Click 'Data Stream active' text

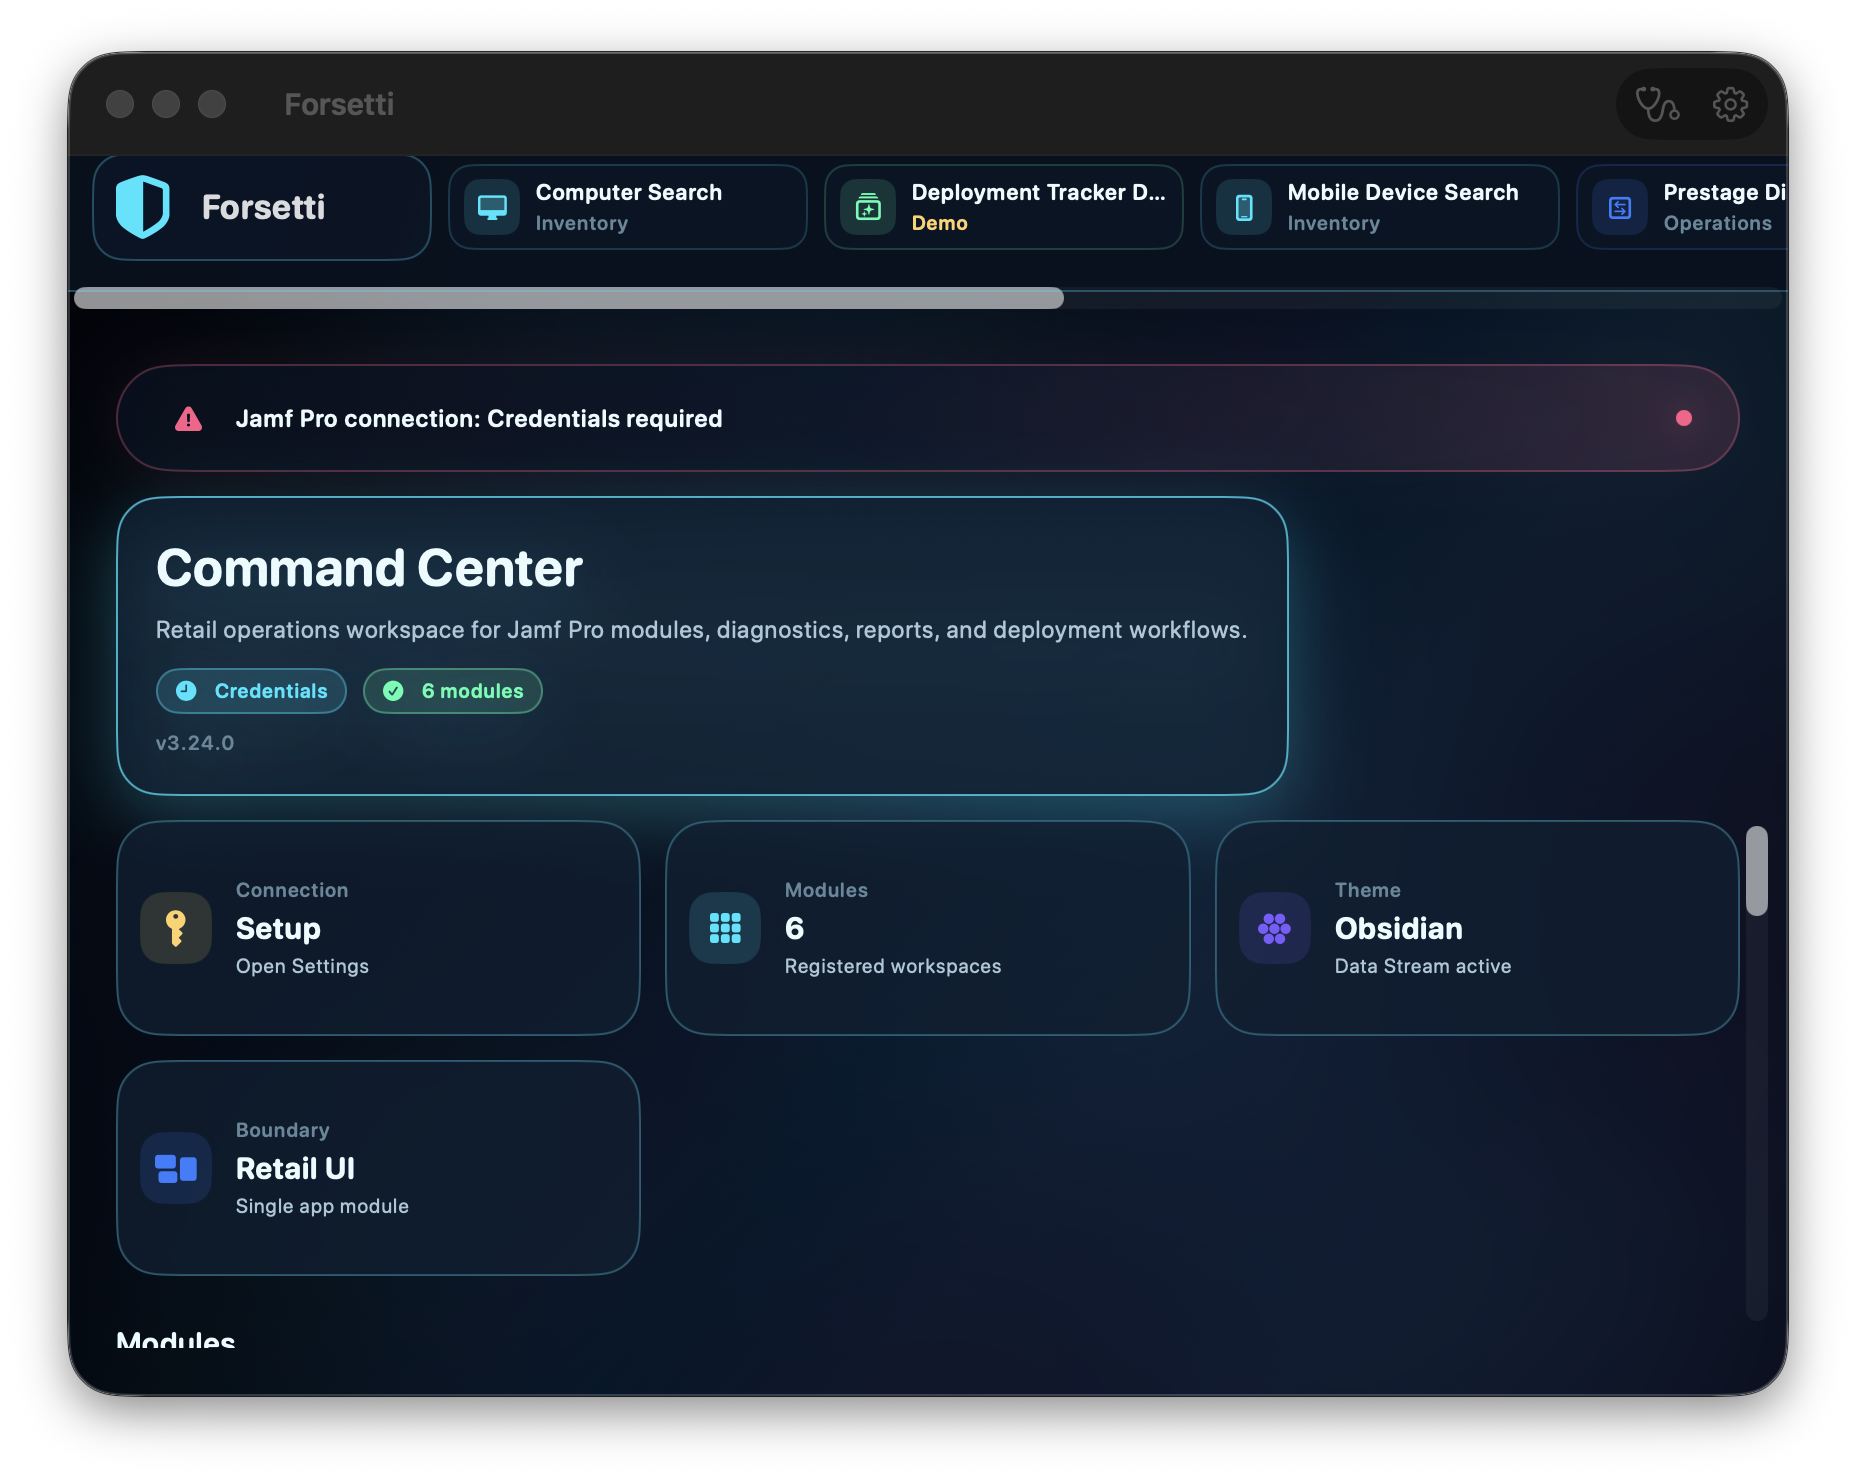(1423, 966)
